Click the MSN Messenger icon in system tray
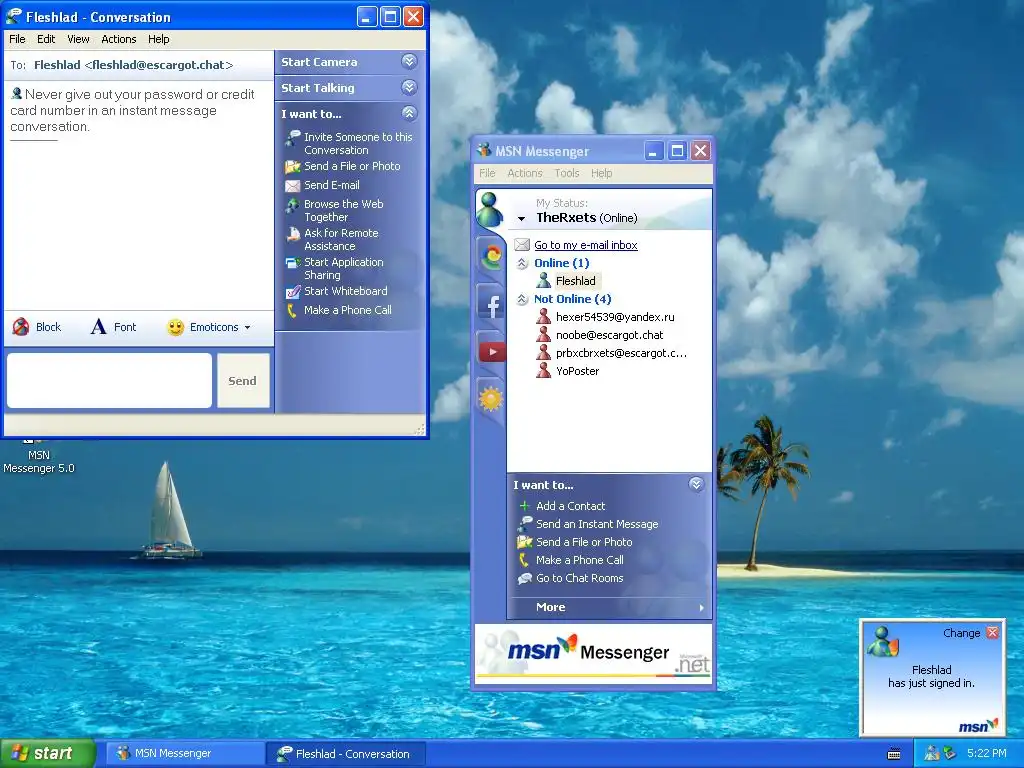The image size is (1024, 768). (x=932, y=753)
